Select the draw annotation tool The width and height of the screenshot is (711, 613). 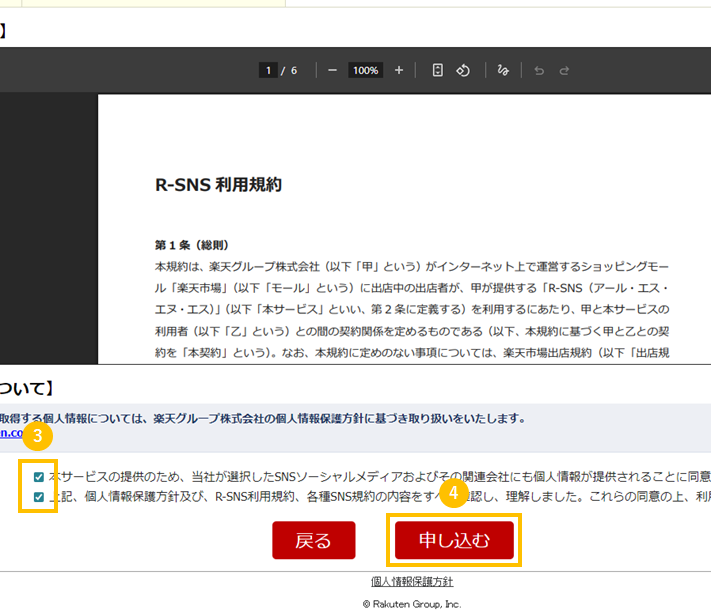tap(503, 71)
